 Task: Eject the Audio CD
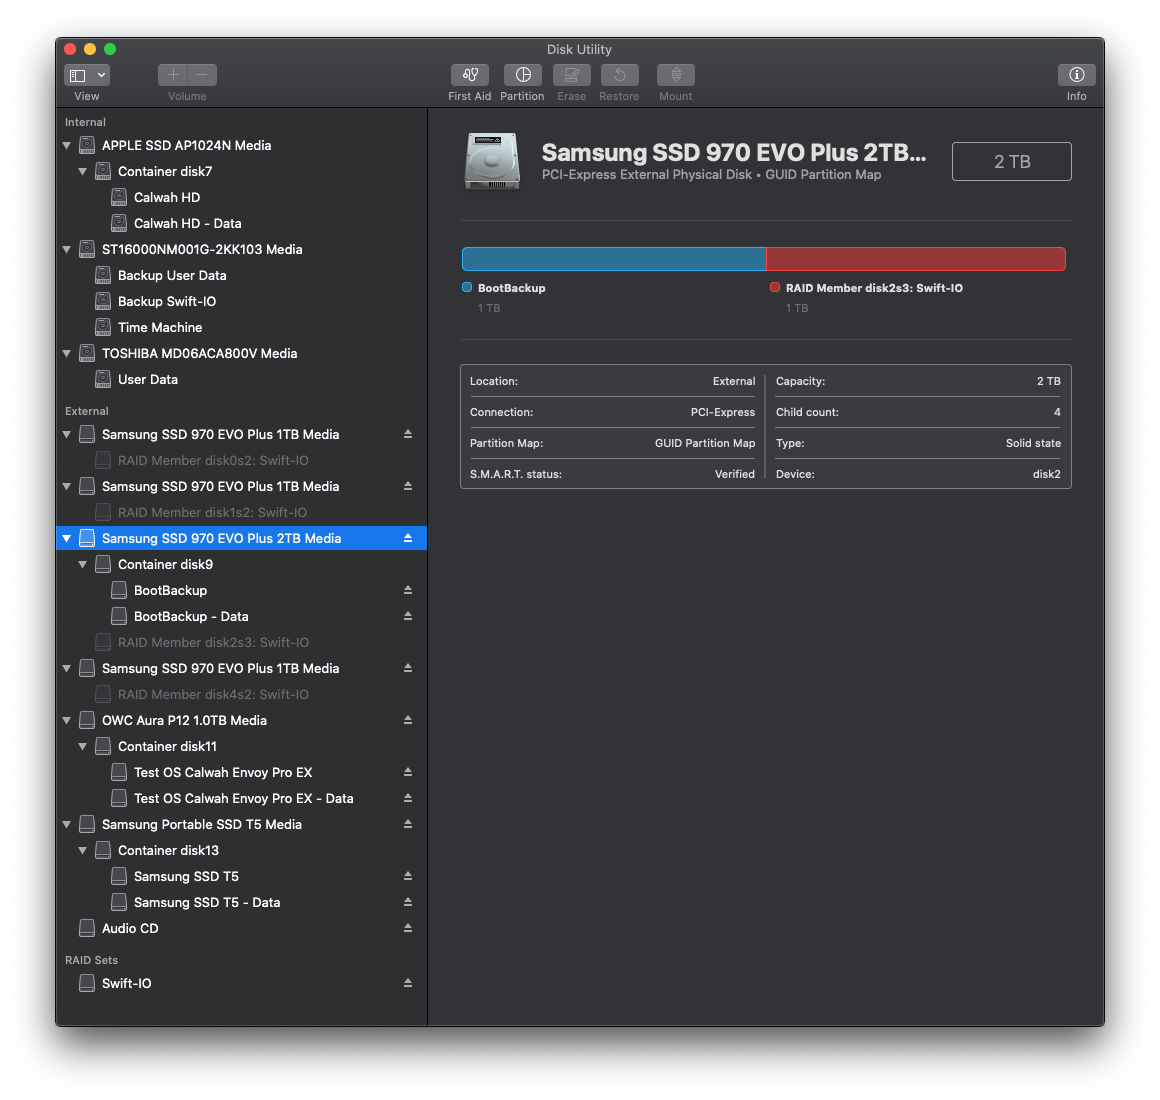(408, 928)
